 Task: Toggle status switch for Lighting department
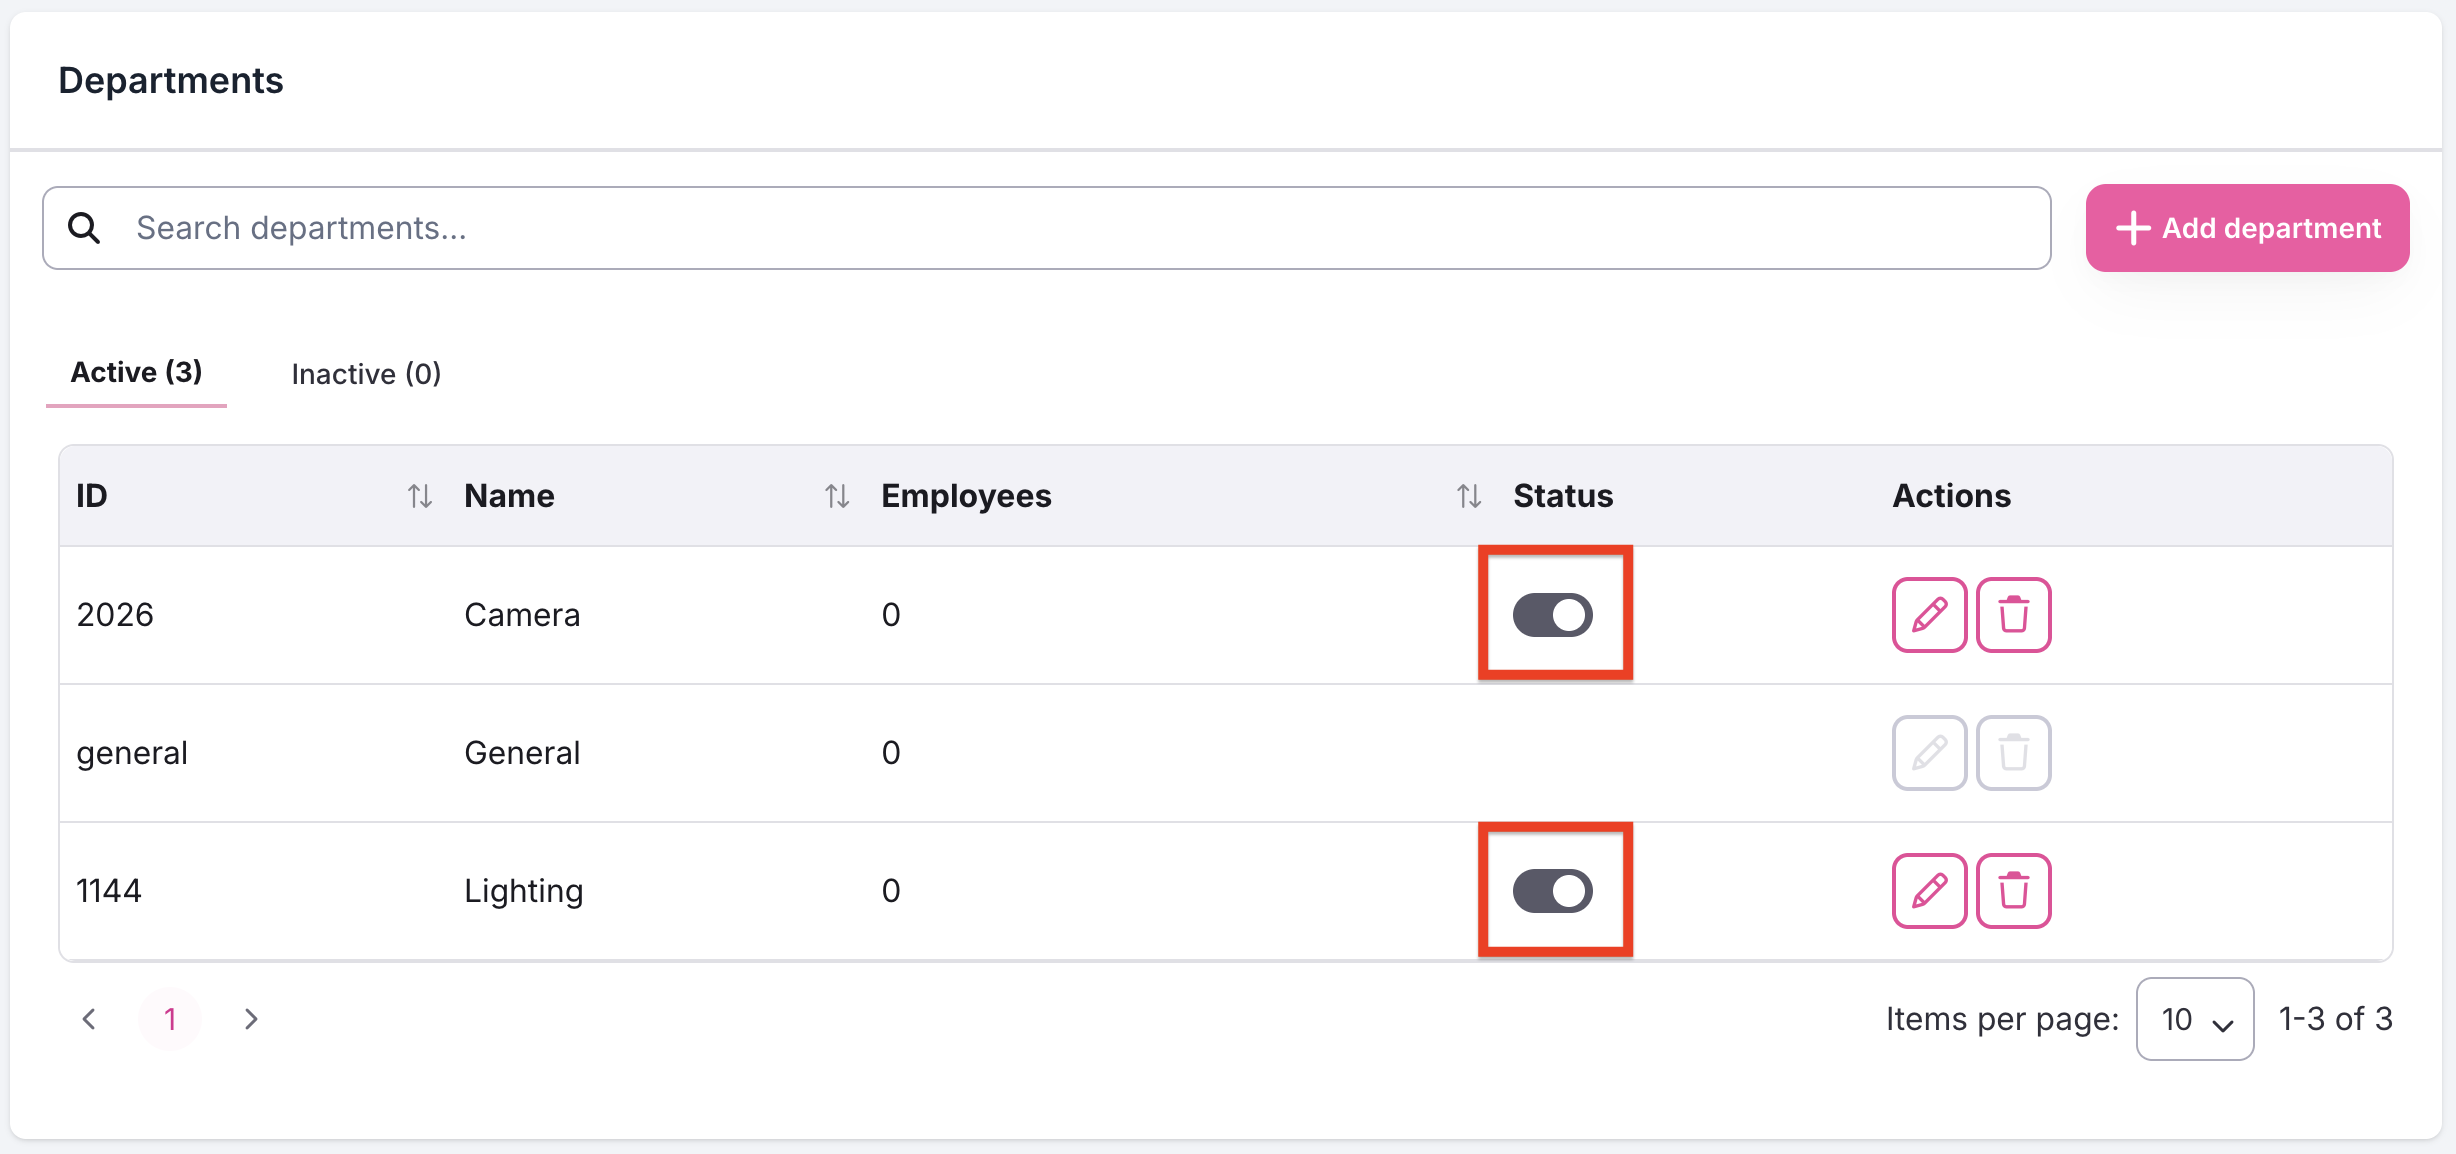click(1553, 891)
